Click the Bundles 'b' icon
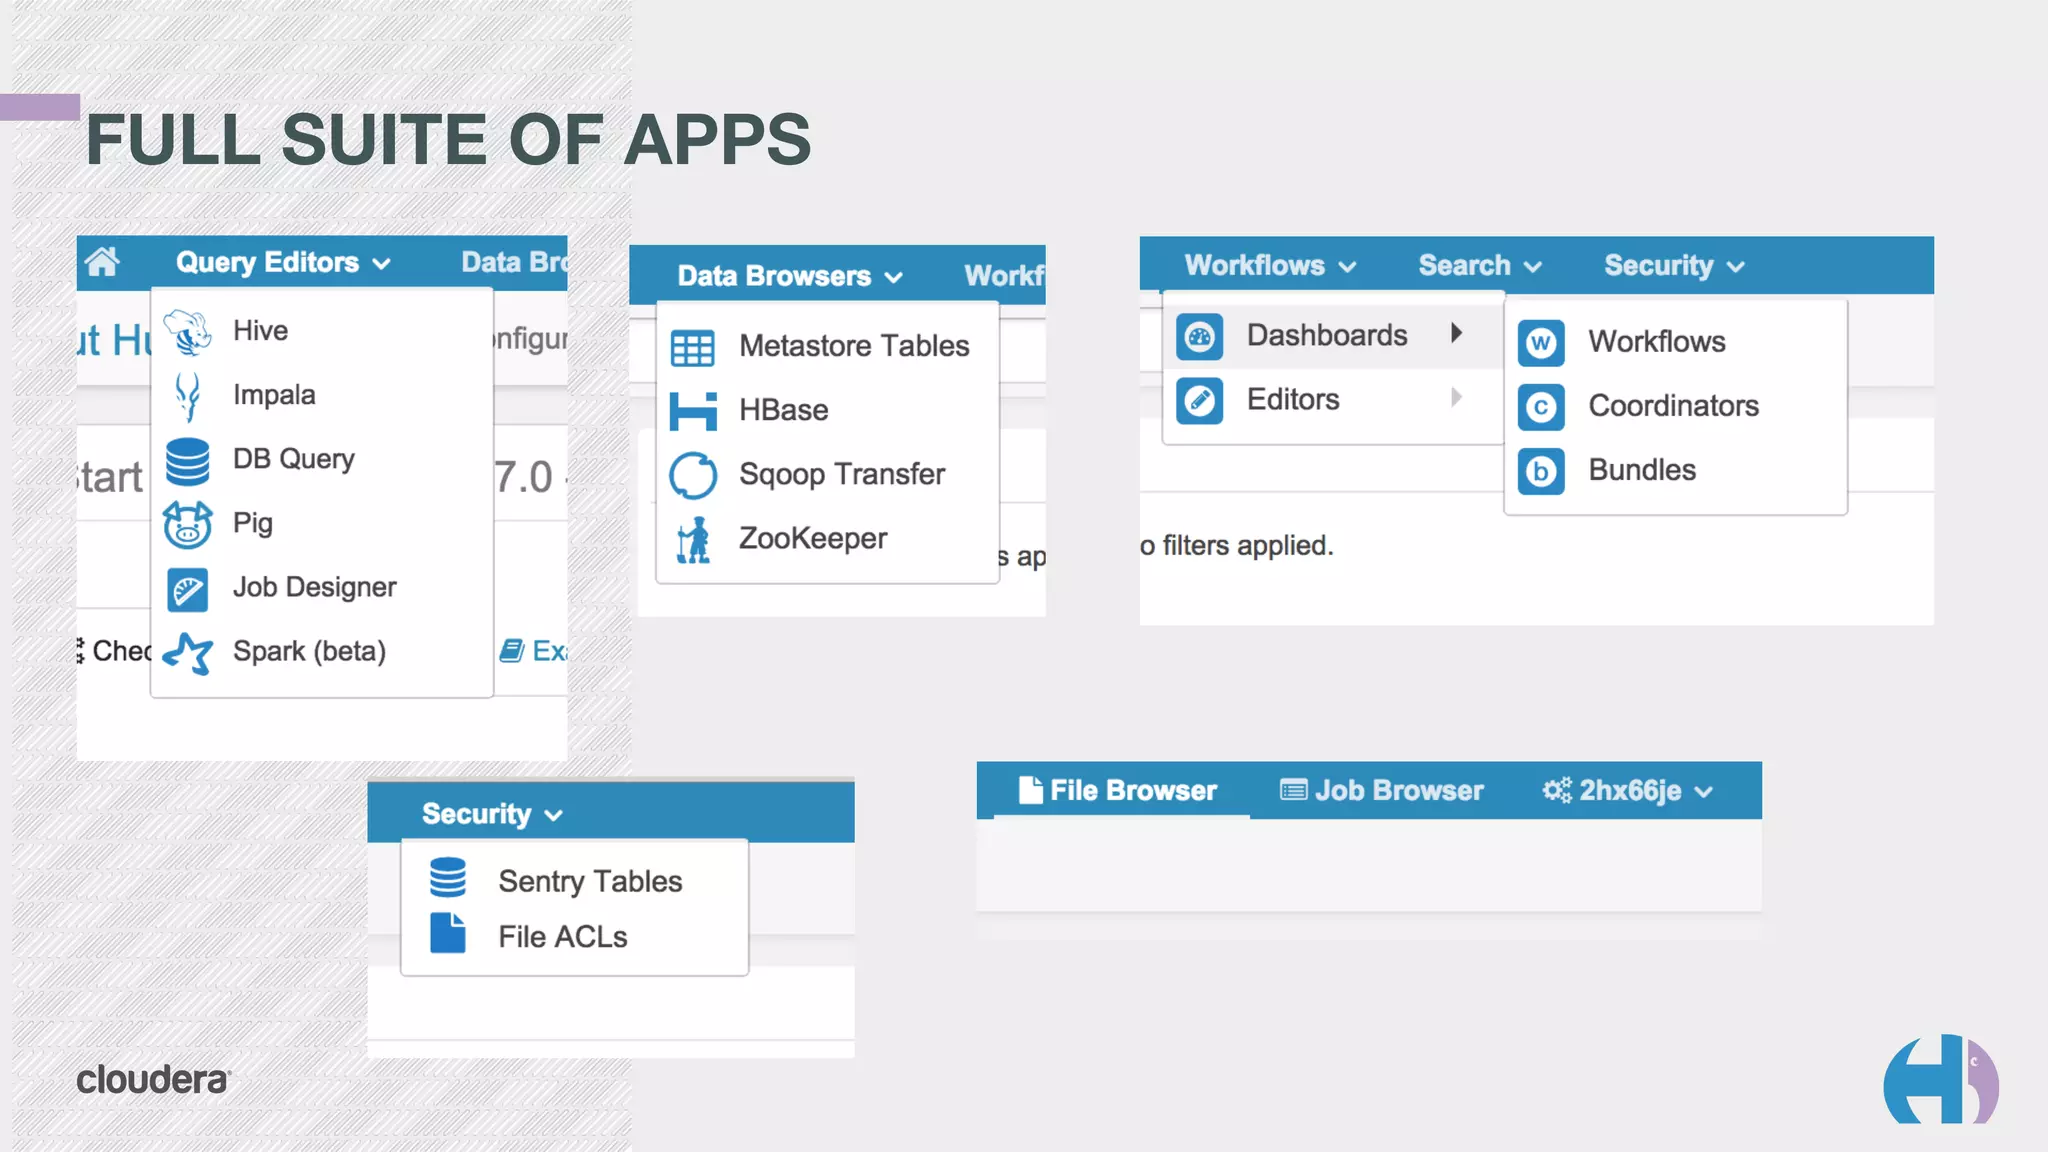 [x=1541, y=471]
